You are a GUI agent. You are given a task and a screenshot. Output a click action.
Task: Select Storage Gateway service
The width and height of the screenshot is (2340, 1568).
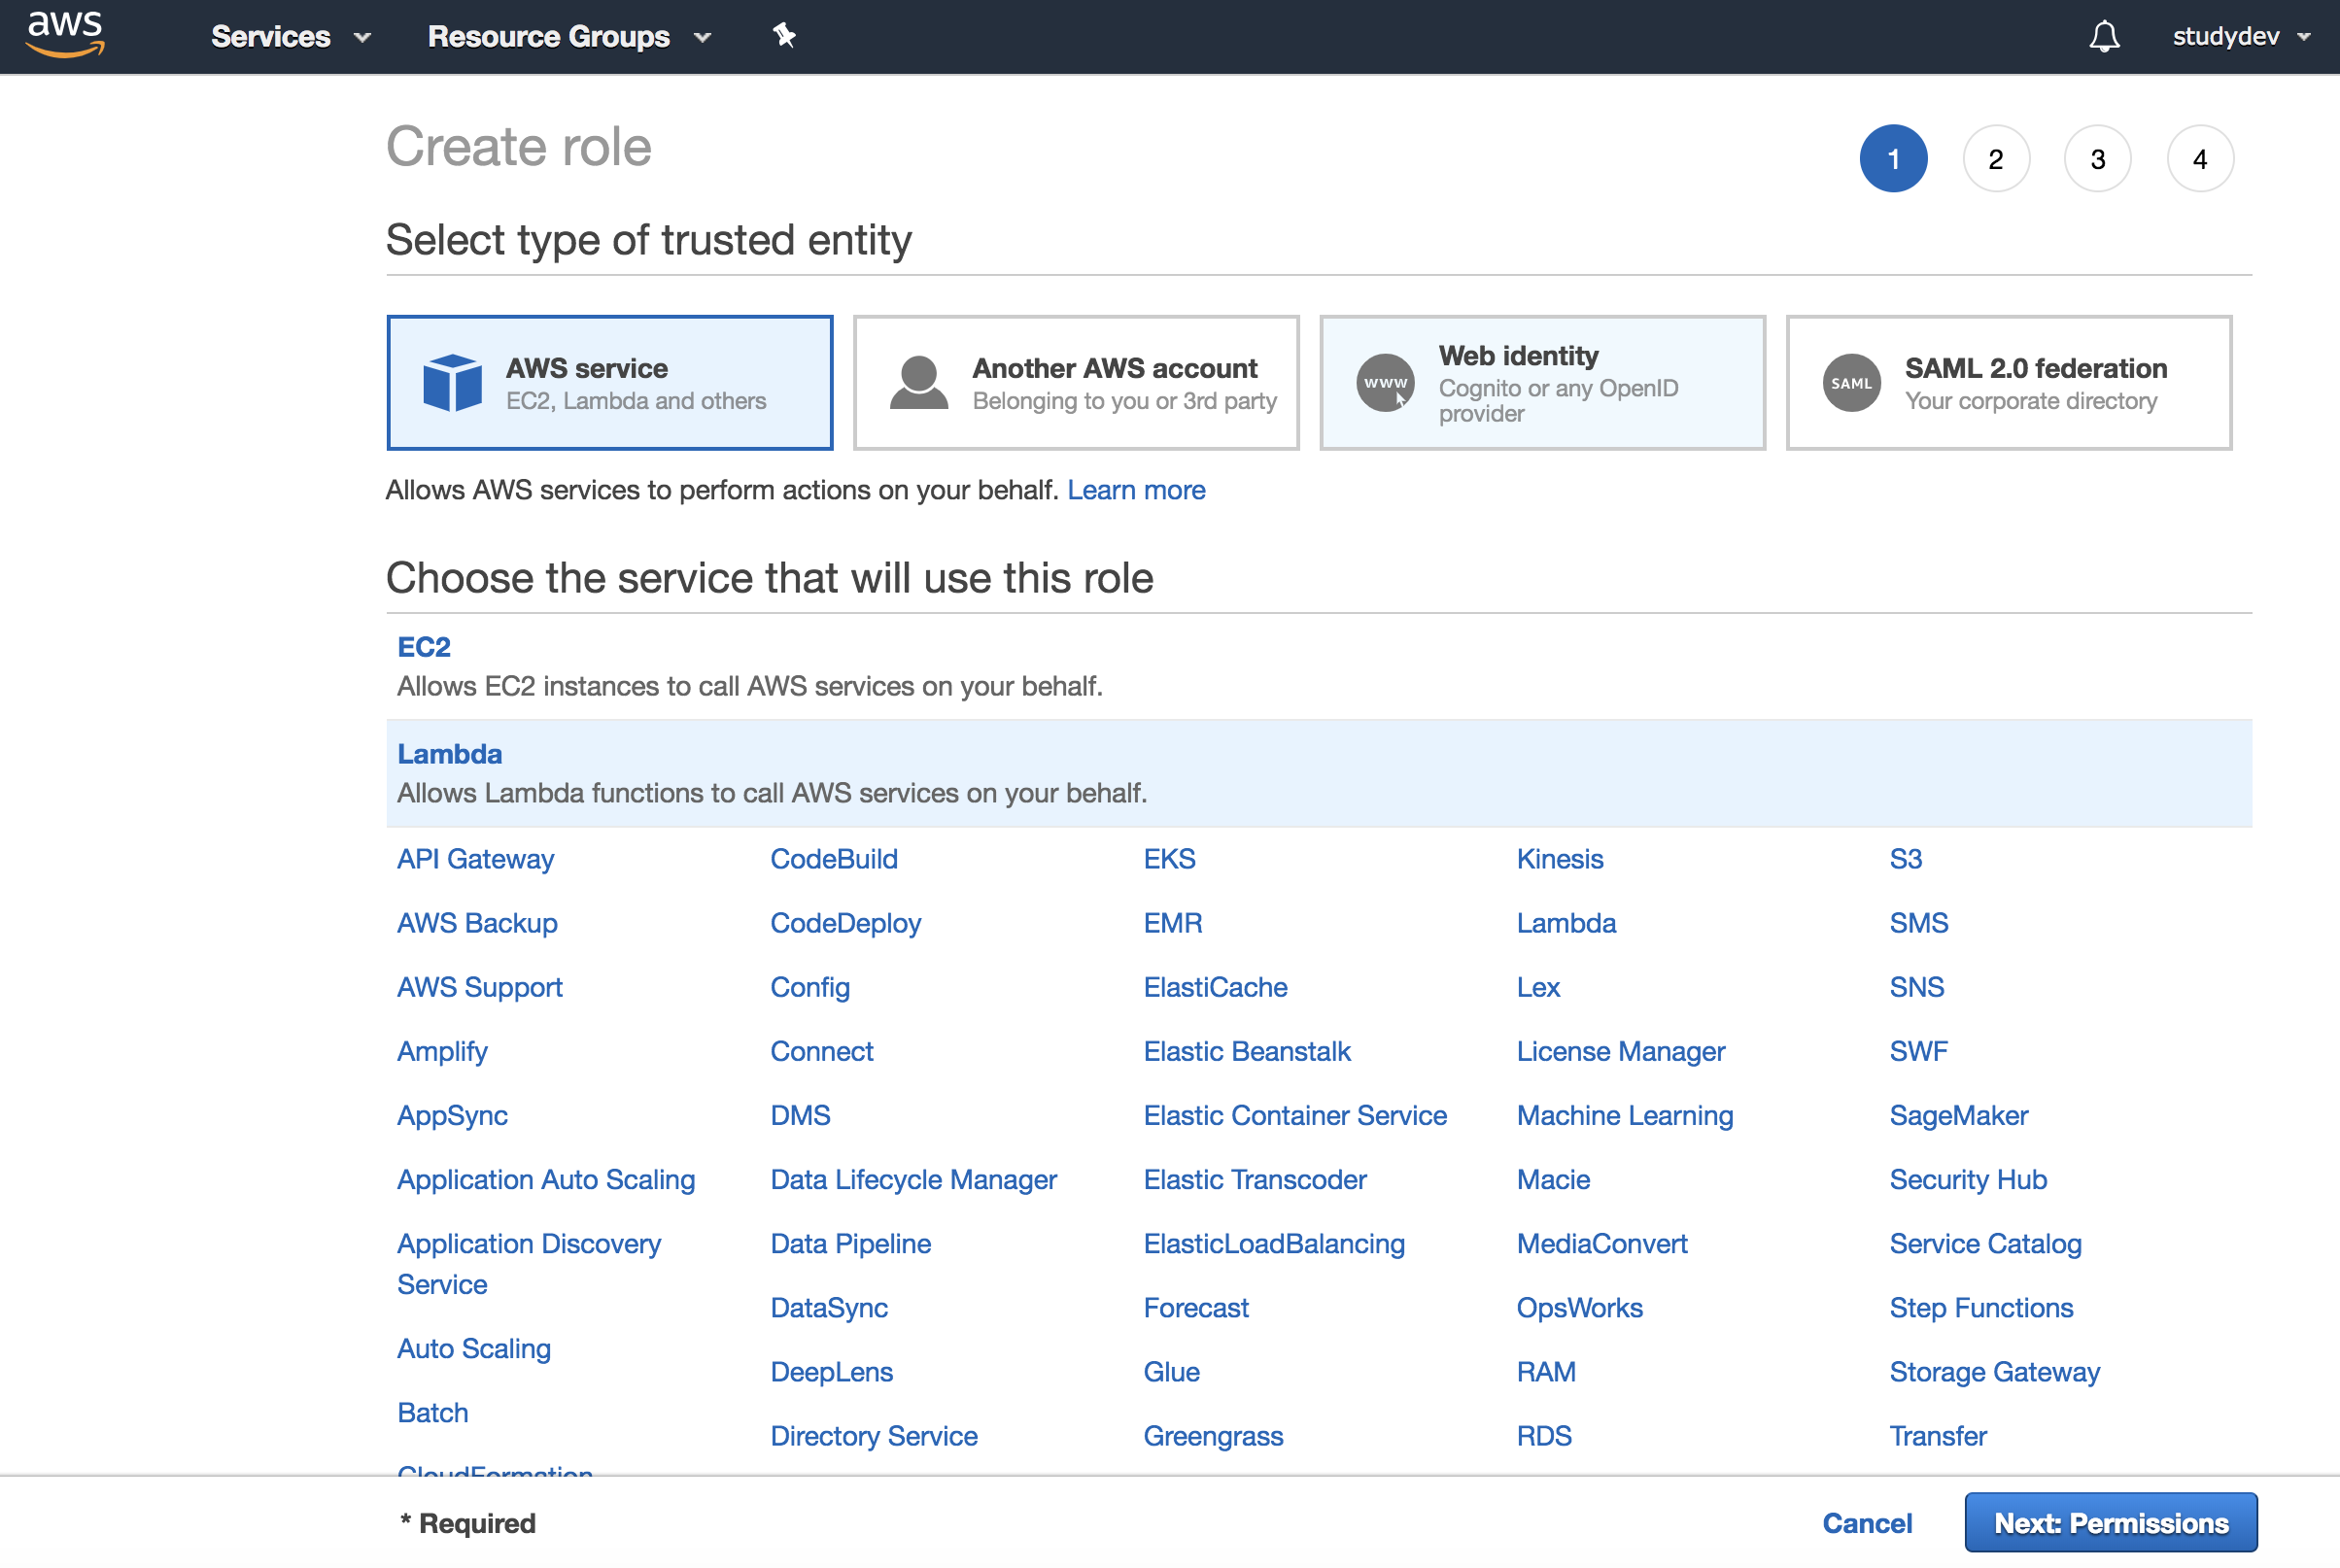1994,1371
